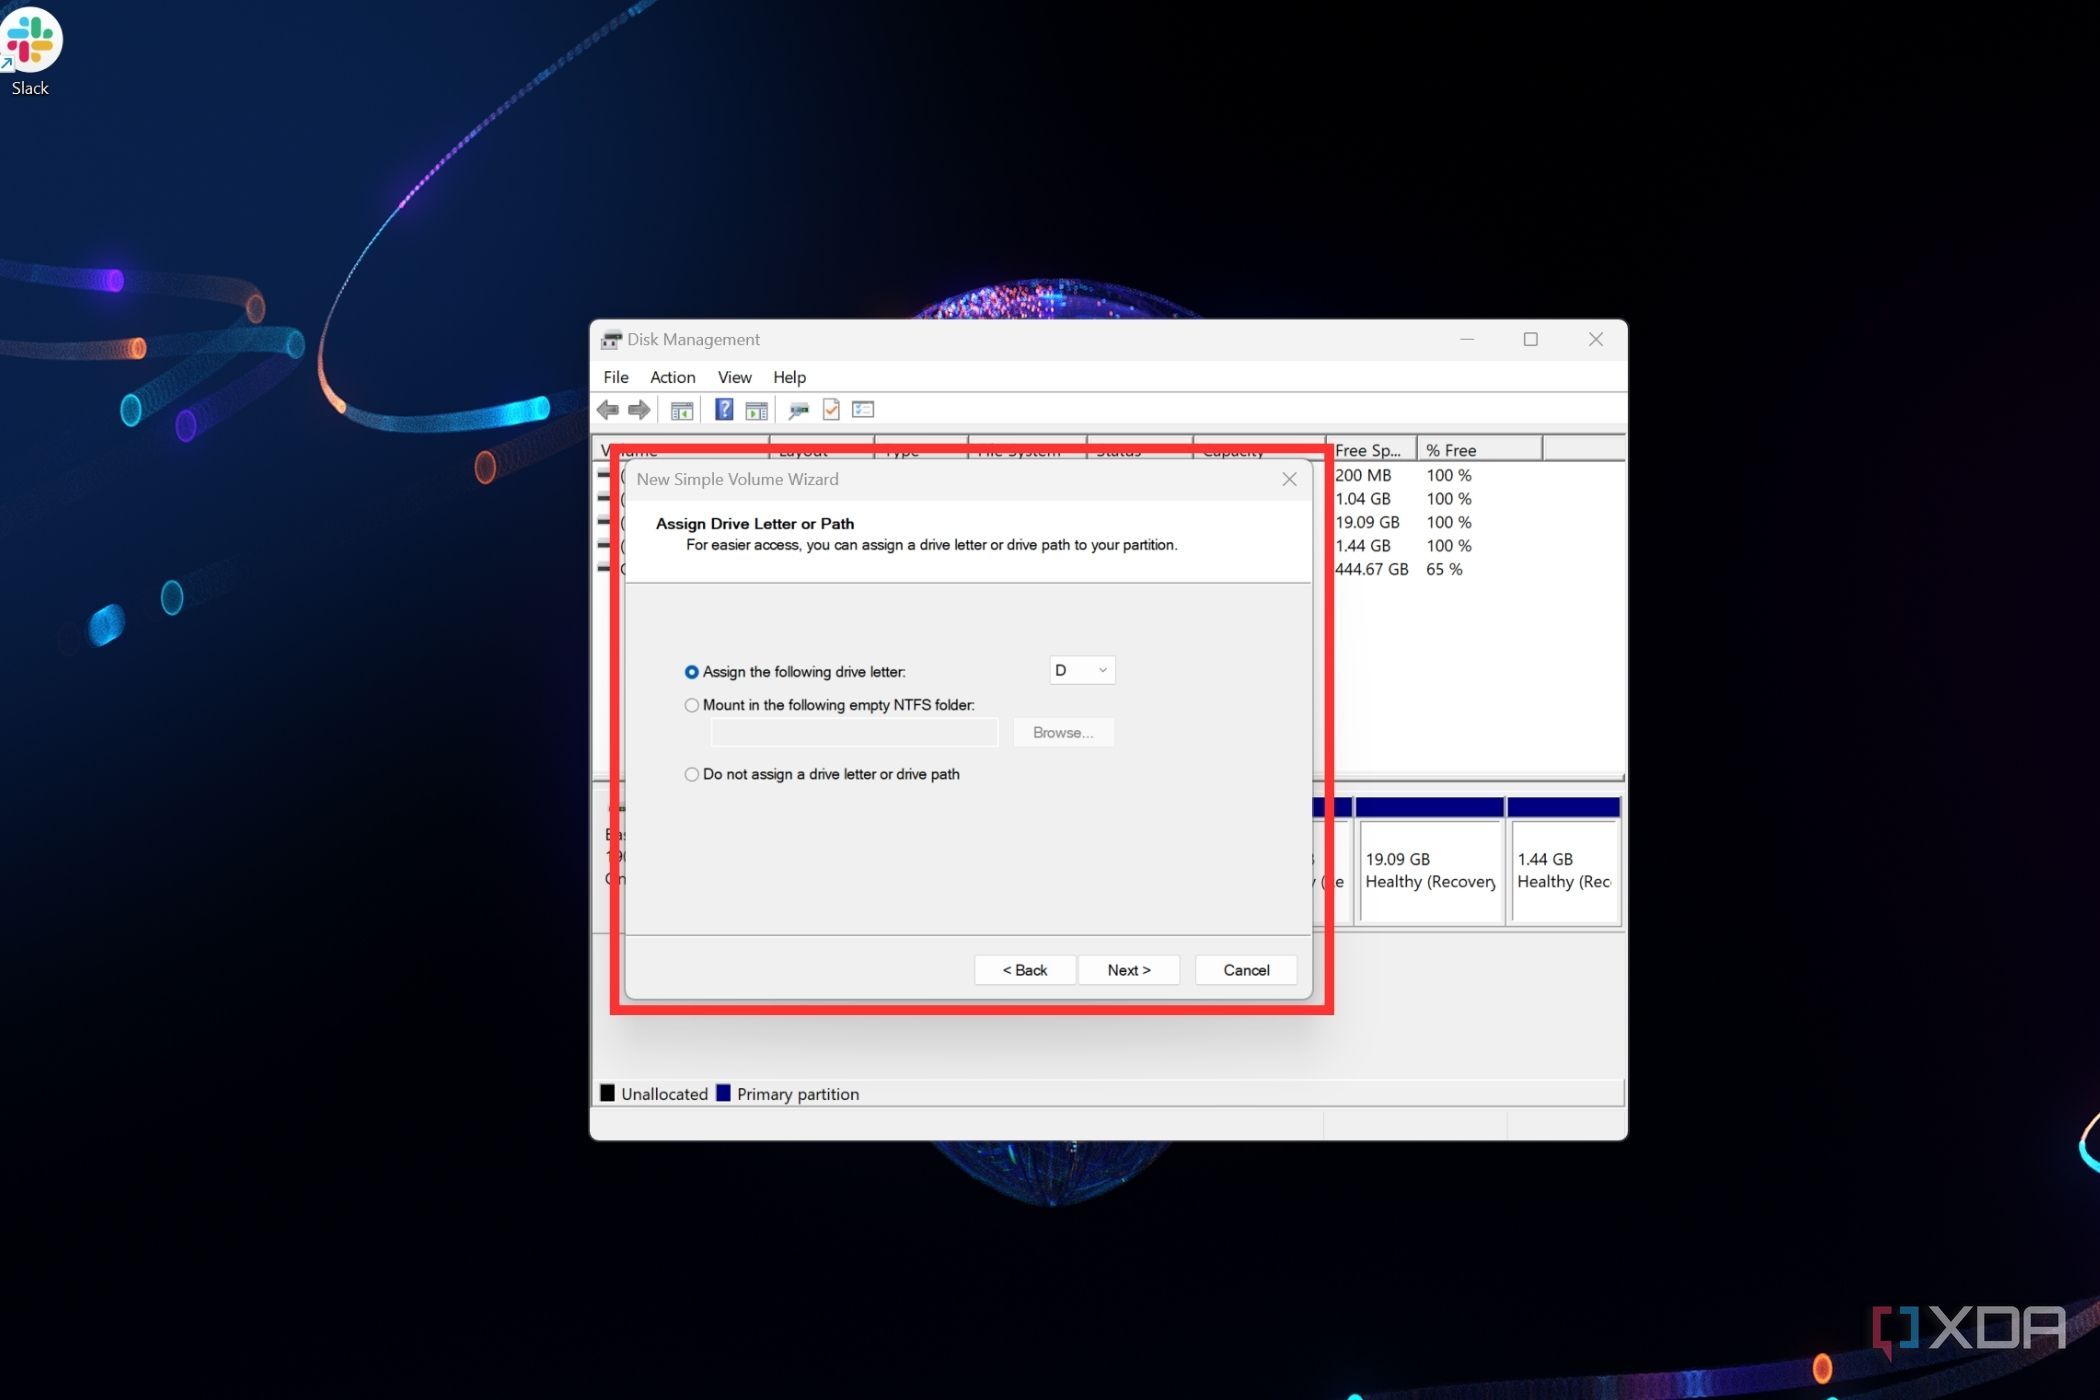Click the checklist toolbar icon on the right

tap(862, 409)
